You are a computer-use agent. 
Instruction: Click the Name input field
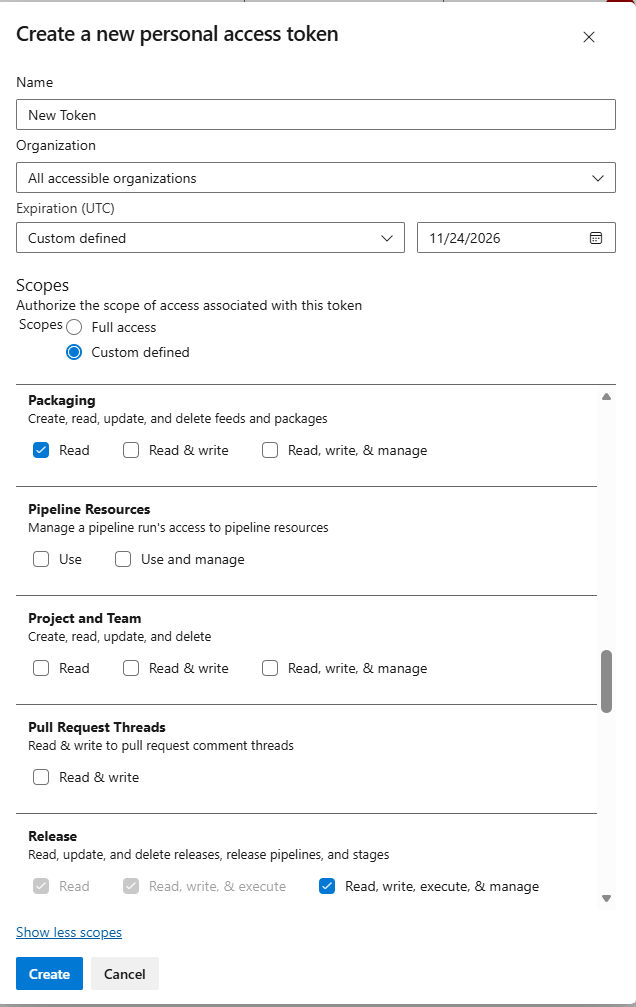tap(315, 115)
